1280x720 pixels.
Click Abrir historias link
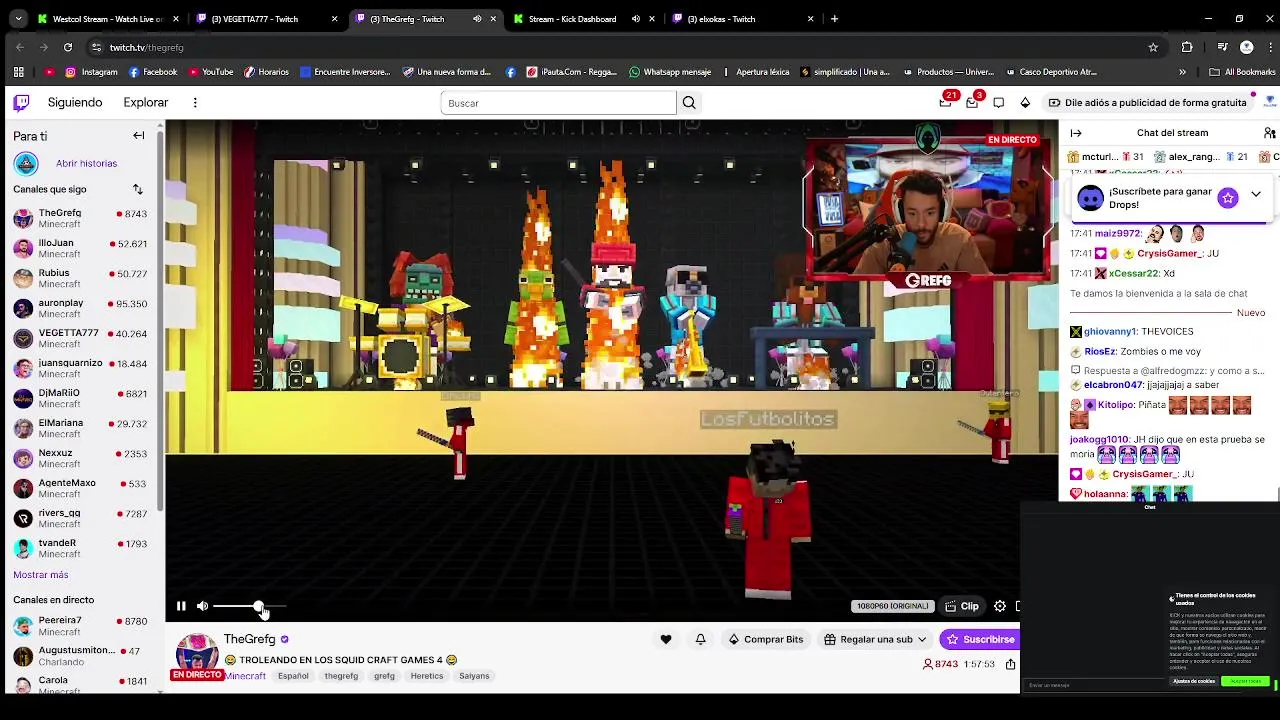(x=87, y=163)
